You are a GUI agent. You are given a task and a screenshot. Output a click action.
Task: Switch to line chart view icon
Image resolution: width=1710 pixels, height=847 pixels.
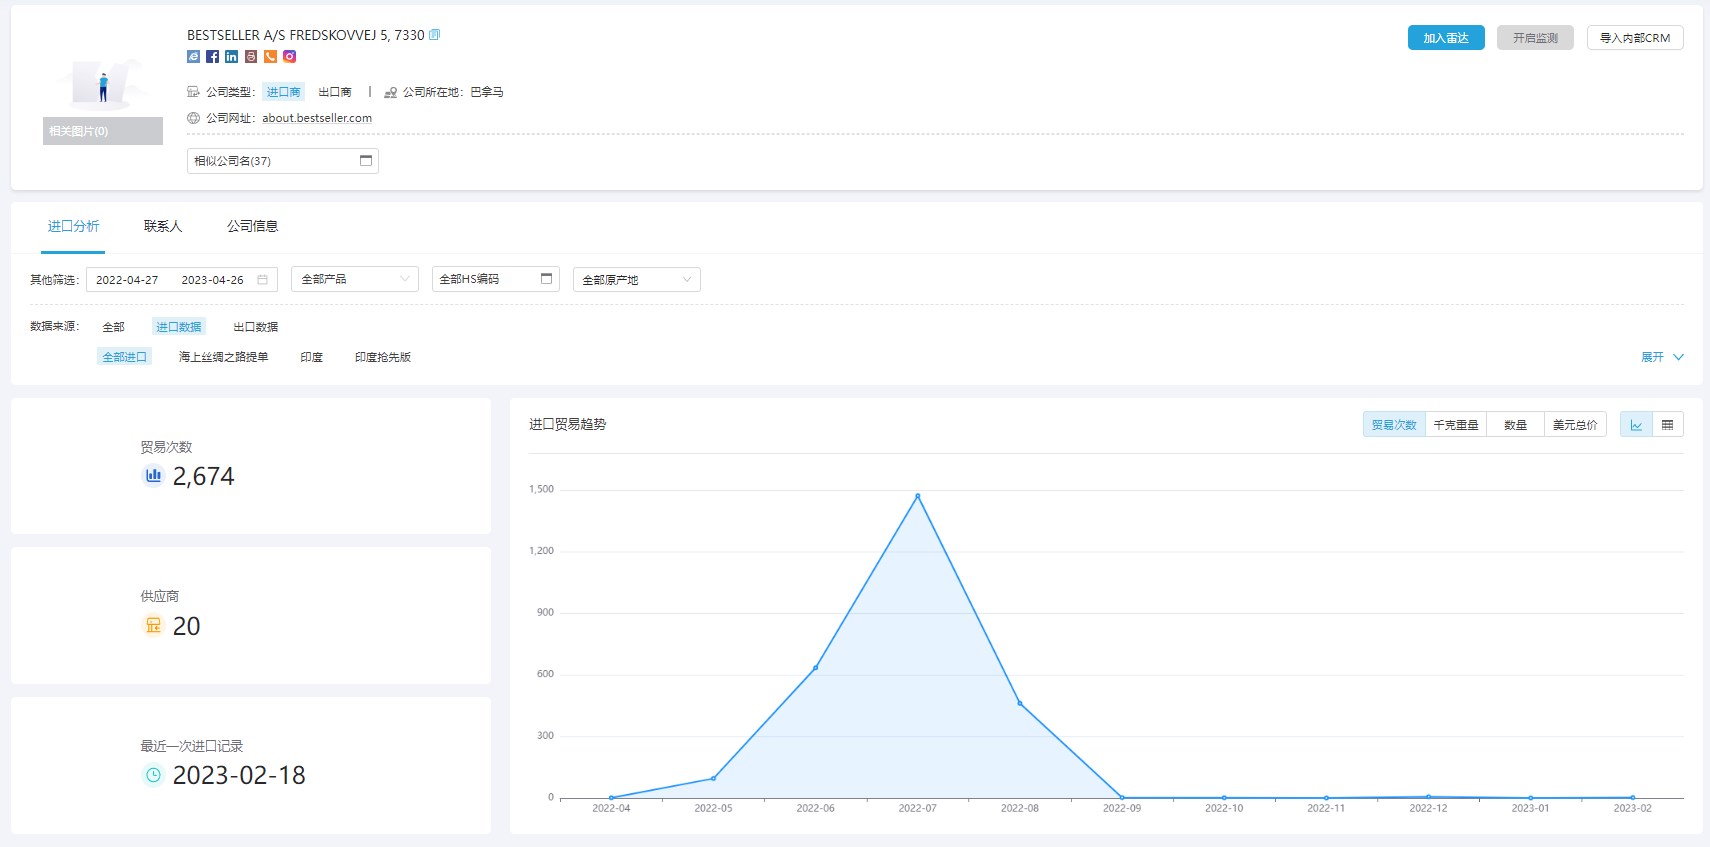coord(1636,425)
